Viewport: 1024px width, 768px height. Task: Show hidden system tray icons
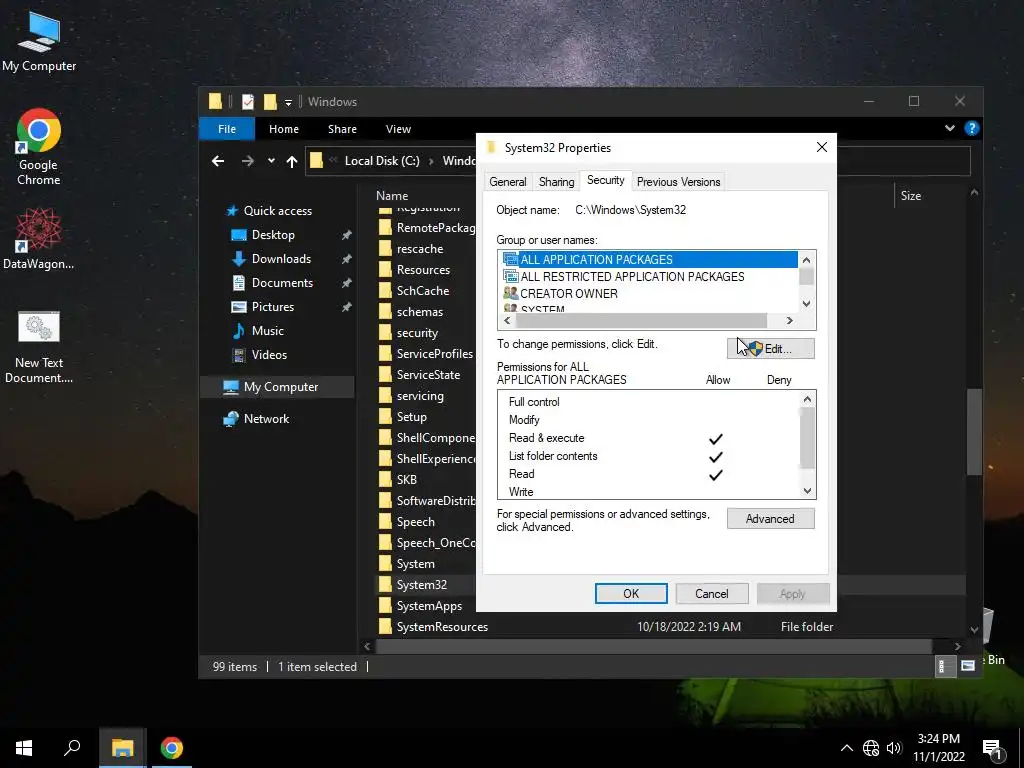[846, 748]
